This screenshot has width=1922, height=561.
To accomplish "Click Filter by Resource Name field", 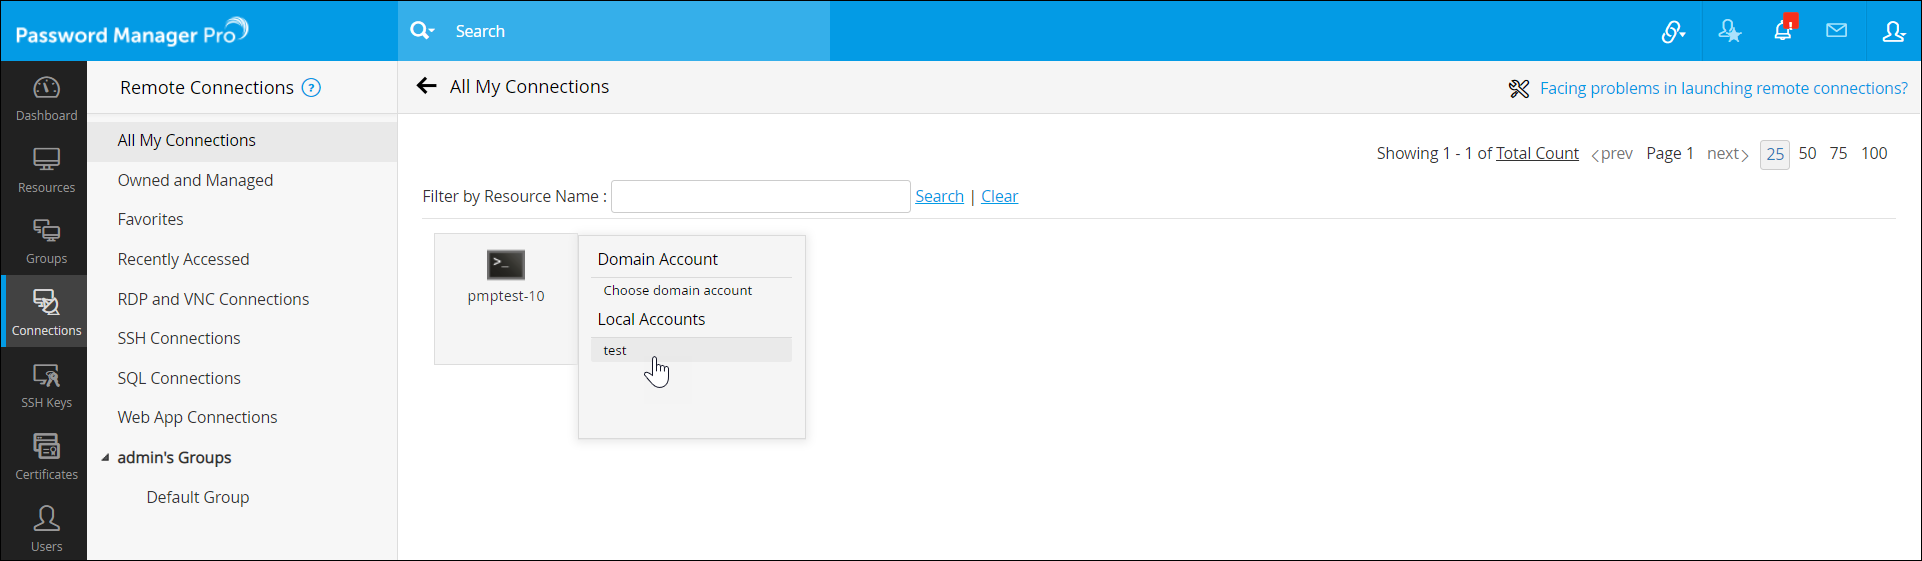I will click(760, 196).
